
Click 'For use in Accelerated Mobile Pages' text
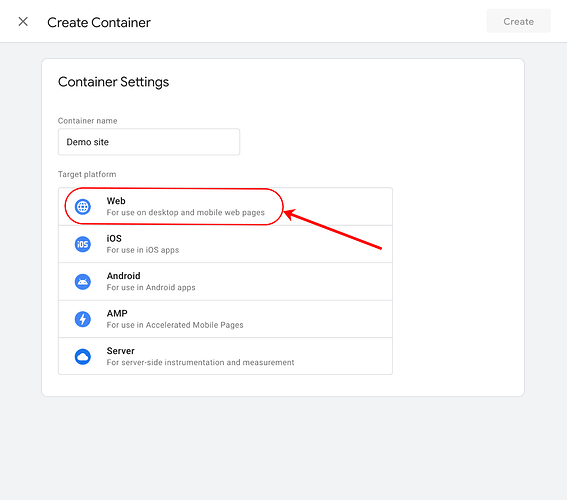point(175,325)
